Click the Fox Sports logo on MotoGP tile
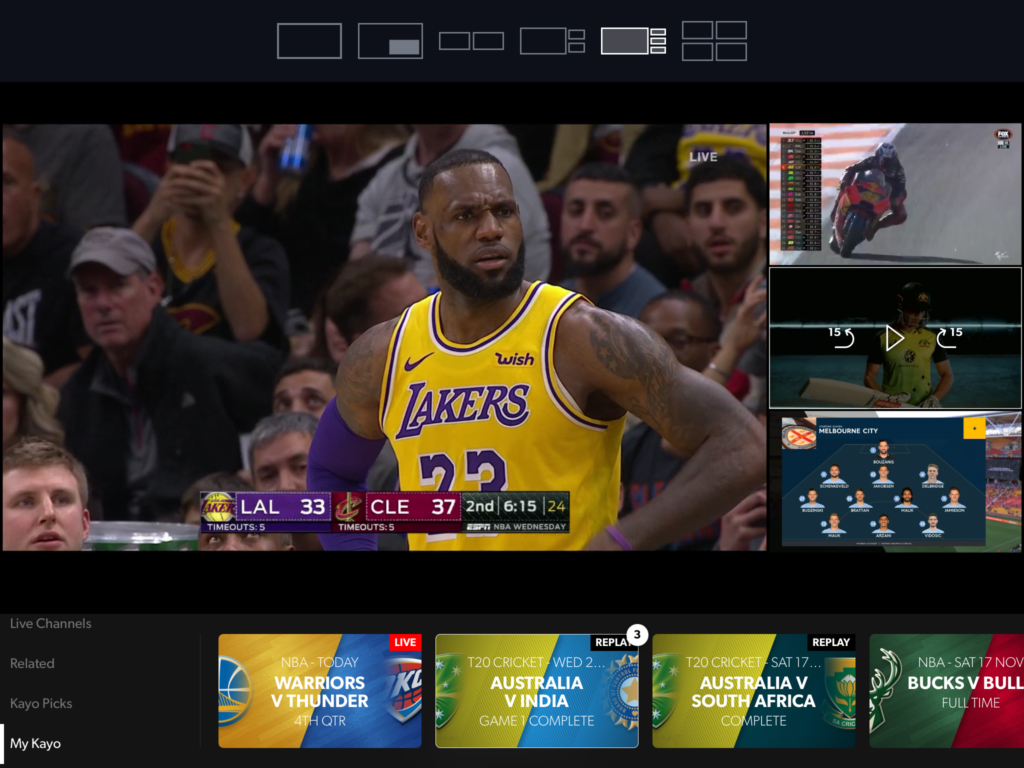The height and width of the screenshot is (768, 1024). [x=1003, y=138]
